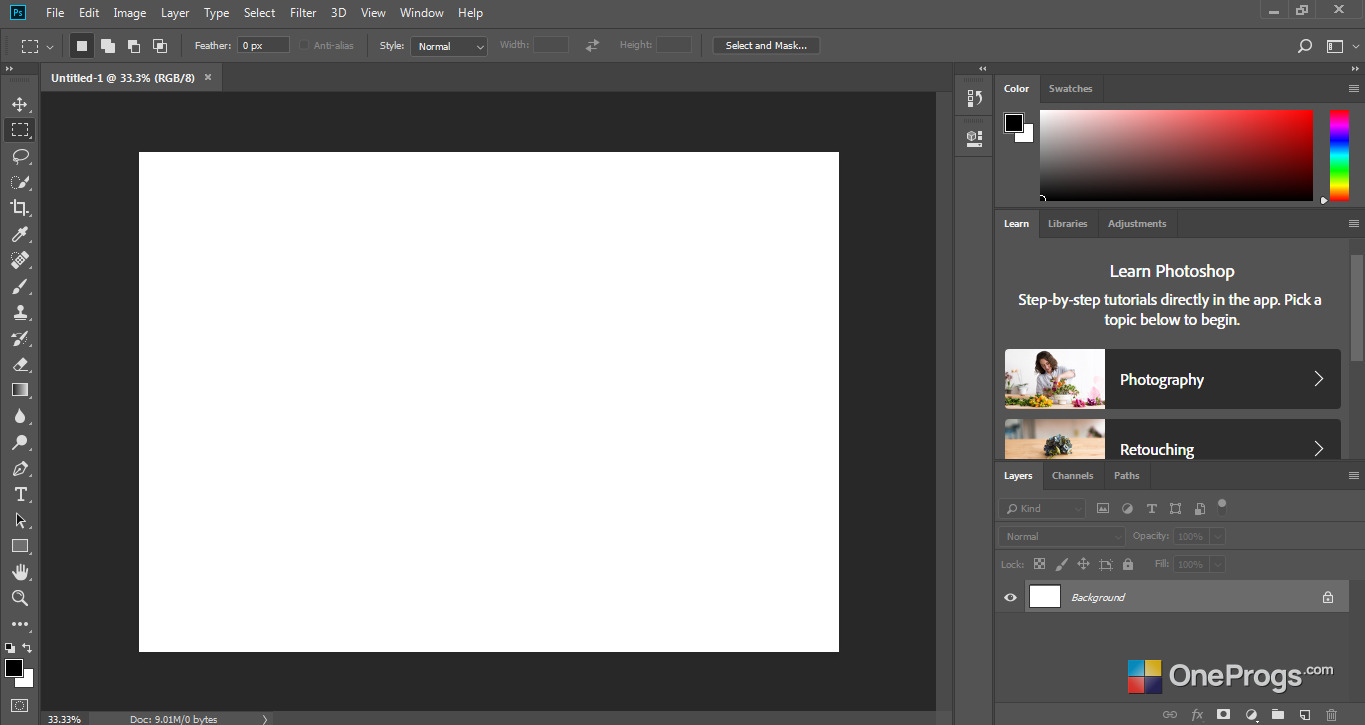Click the Hand tool
Viewport: 1365px width, 725px height.
pos(20,572)
